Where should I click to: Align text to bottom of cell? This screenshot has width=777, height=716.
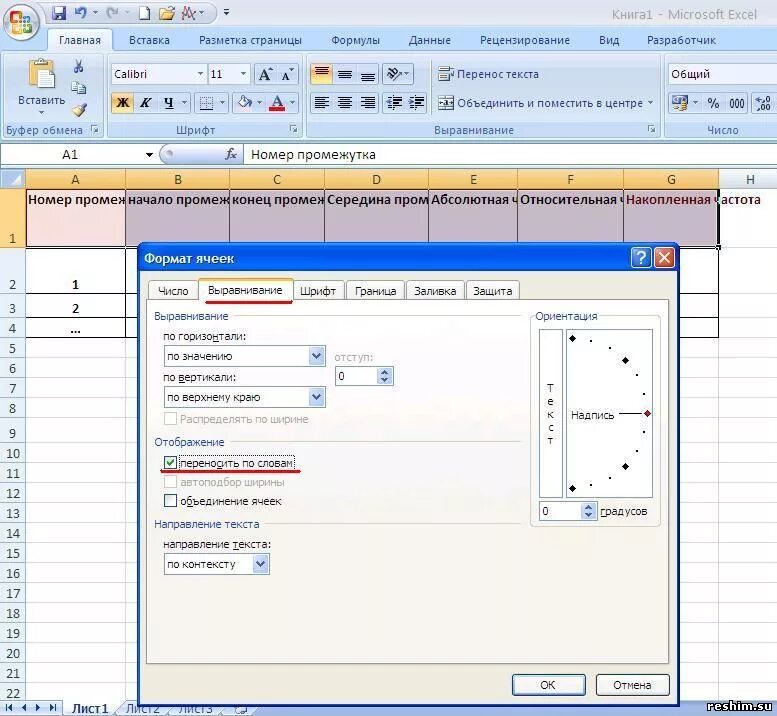(x=368, y=74)
